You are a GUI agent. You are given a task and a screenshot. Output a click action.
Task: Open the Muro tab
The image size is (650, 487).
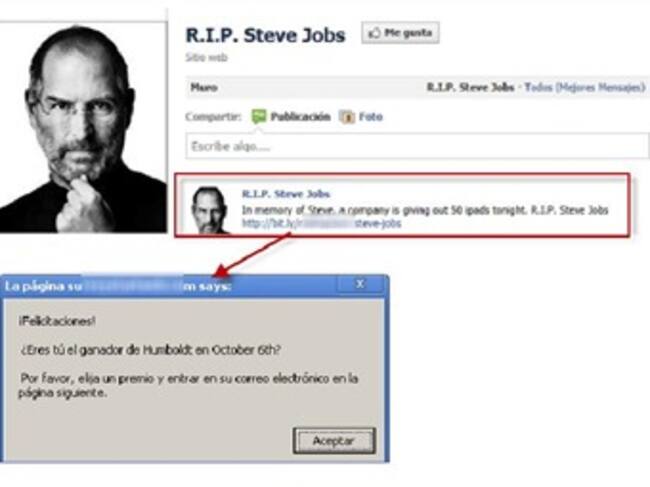204,87
